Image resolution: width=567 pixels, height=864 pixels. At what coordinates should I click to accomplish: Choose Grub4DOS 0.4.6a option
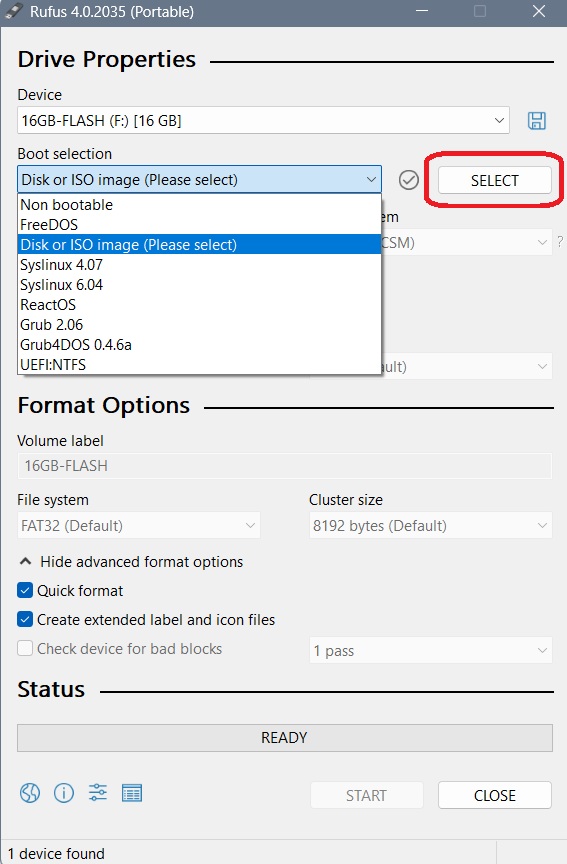(x=199, y=345)
